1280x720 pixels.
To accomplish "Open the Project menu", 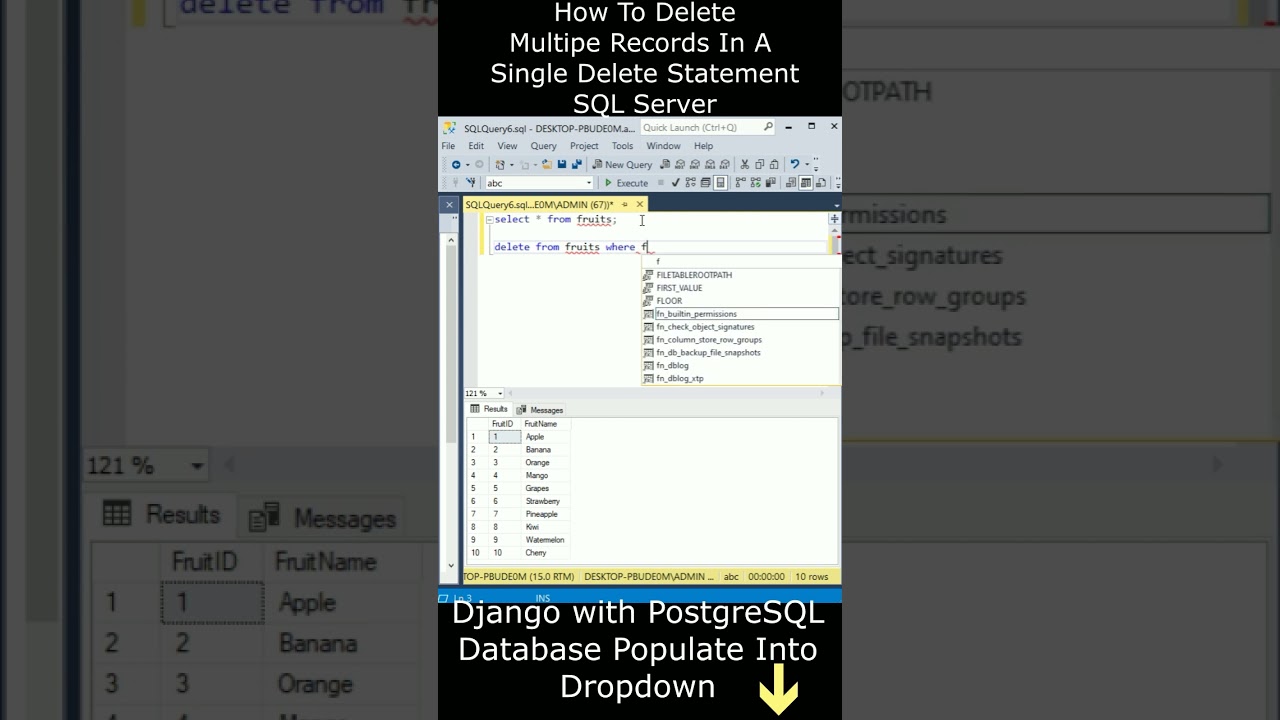I will [584, 146].
